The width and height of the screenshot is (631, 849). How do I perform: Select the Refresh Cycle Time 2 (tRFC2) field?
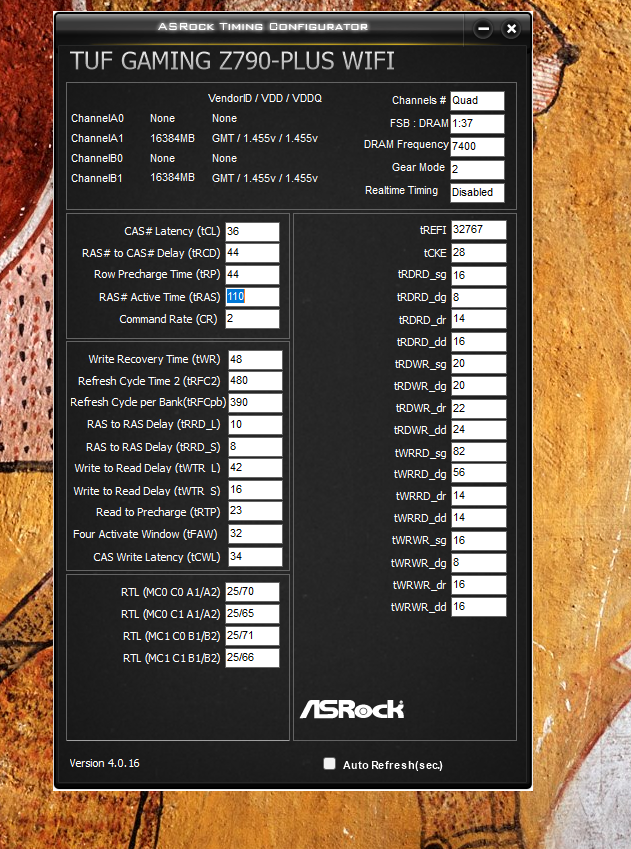(x=255, y=381)
